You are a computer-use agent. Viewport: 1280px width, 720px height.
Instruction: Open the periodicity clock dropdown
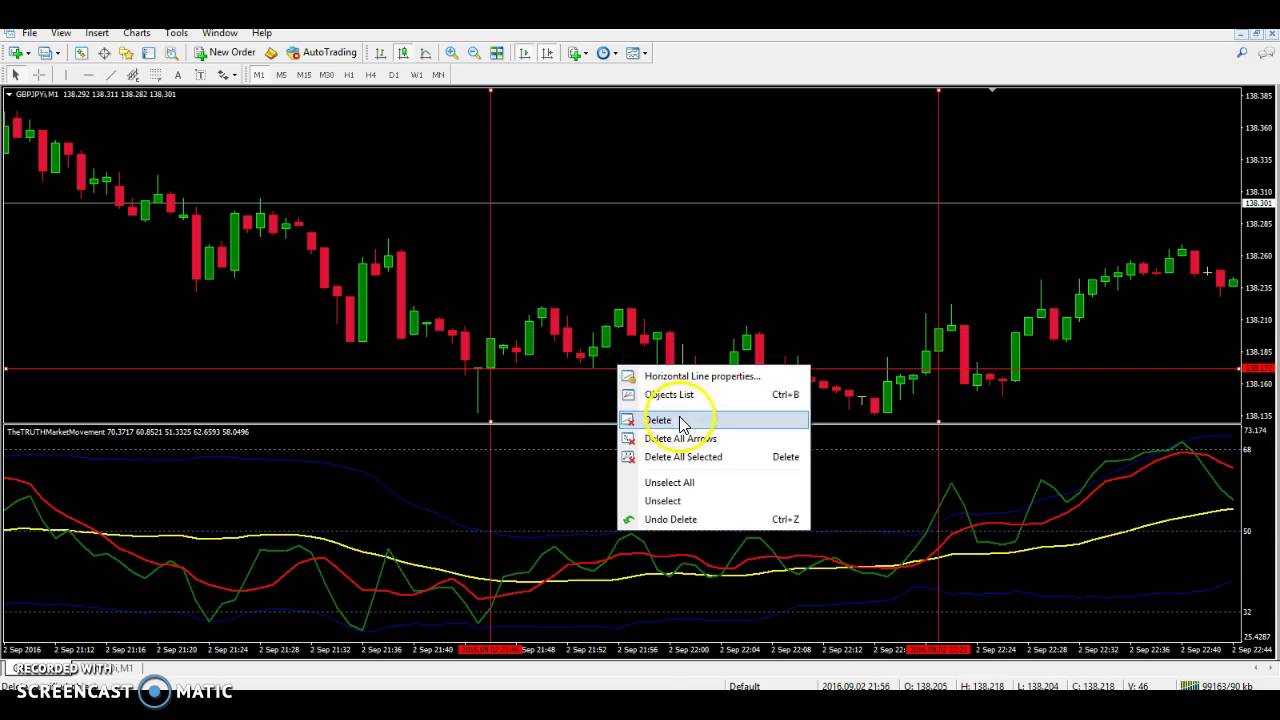[607, 53]
